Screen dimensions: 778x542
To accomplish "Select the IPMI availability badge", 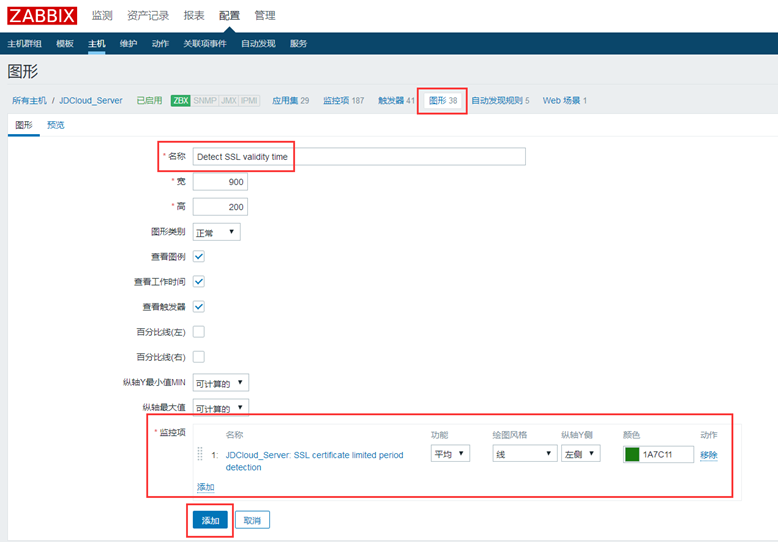I will coord(249,101).
